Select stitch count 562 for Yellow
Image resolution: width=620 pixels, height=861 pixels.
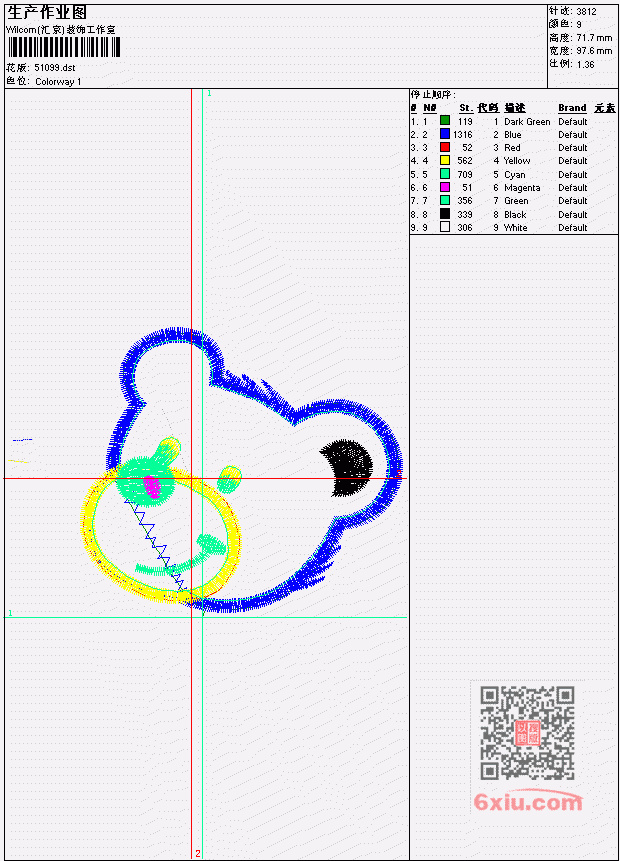click(x=465, y=161)
